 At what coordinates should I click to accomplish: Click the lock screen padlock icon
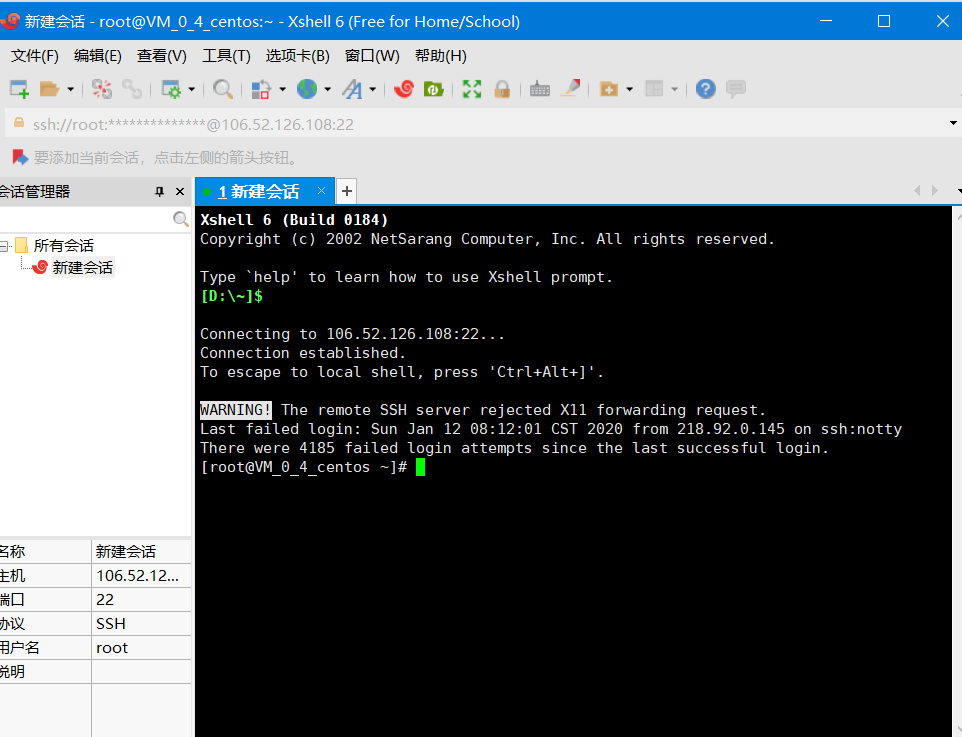[502, 89]
